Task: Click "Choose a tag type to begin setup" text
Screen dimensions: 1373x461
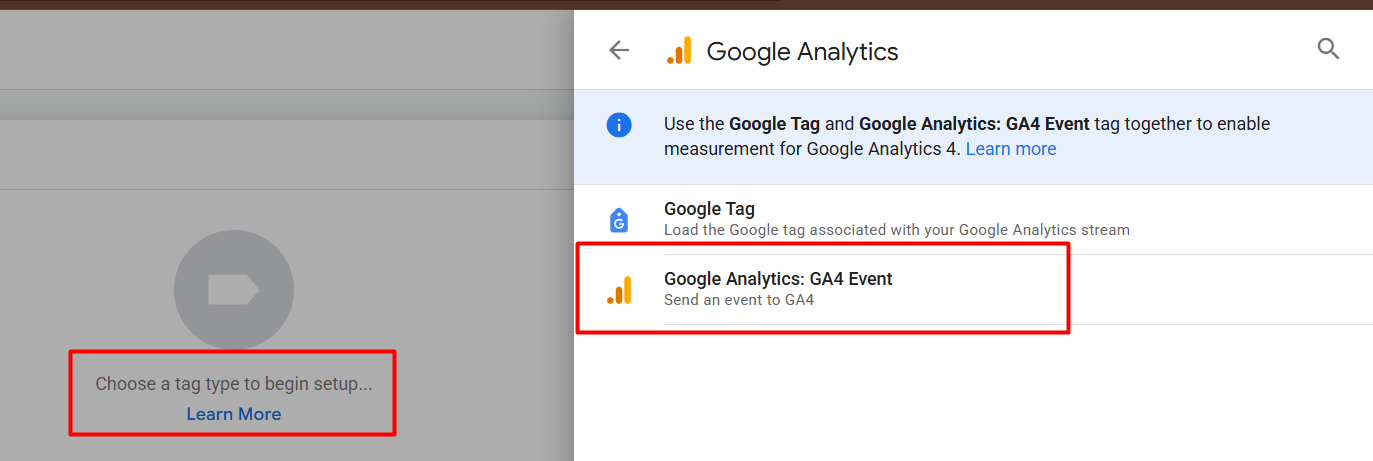Action: tap(233, 384)
